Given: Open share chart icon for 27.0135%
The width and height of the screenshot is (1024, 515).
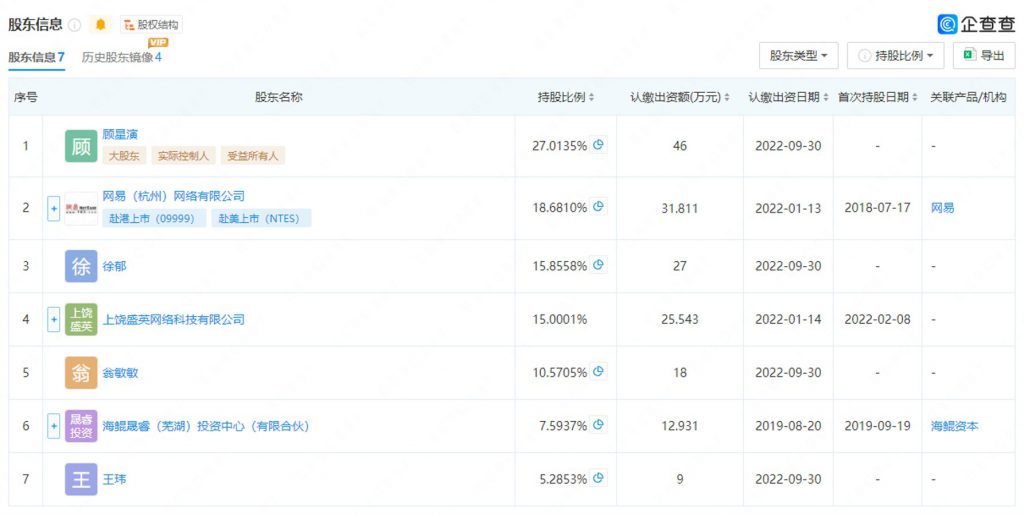Looking at the screenshot, I should tap(598, 145).
